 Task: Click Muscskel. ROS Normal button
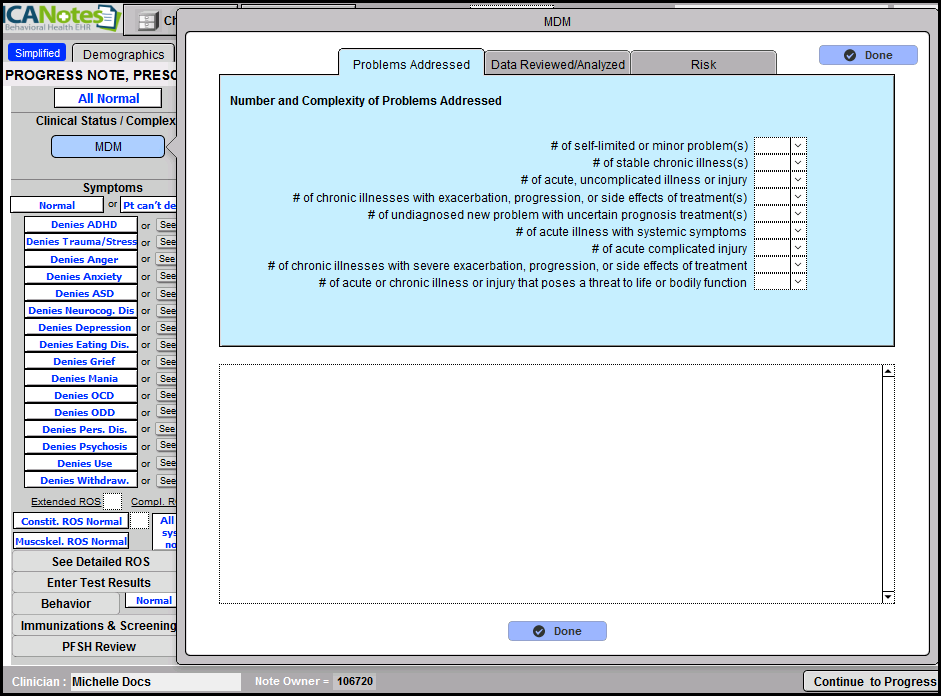tap(71, 541)
